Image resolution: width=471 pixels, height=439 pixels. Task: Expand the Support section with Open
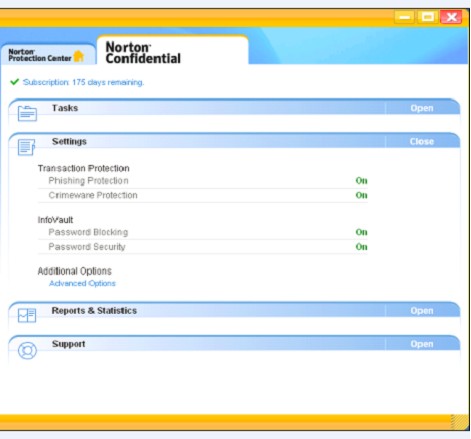click(x=422, y=344)
